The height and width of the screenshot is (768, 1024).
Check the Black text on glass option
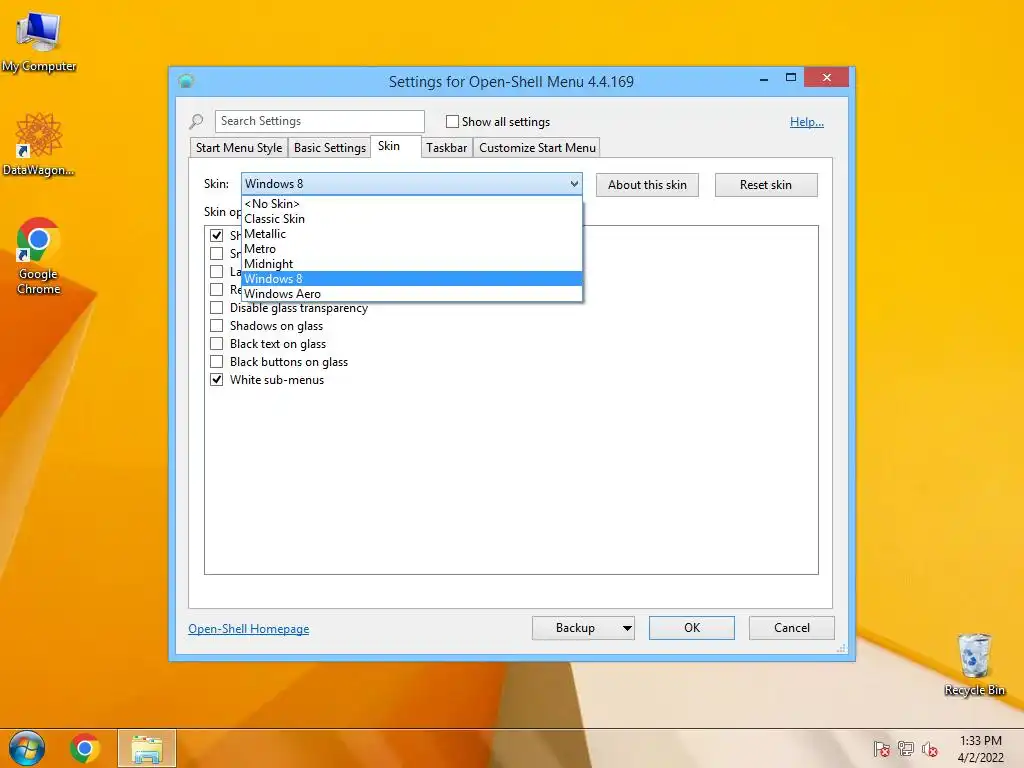coord(216,344)
